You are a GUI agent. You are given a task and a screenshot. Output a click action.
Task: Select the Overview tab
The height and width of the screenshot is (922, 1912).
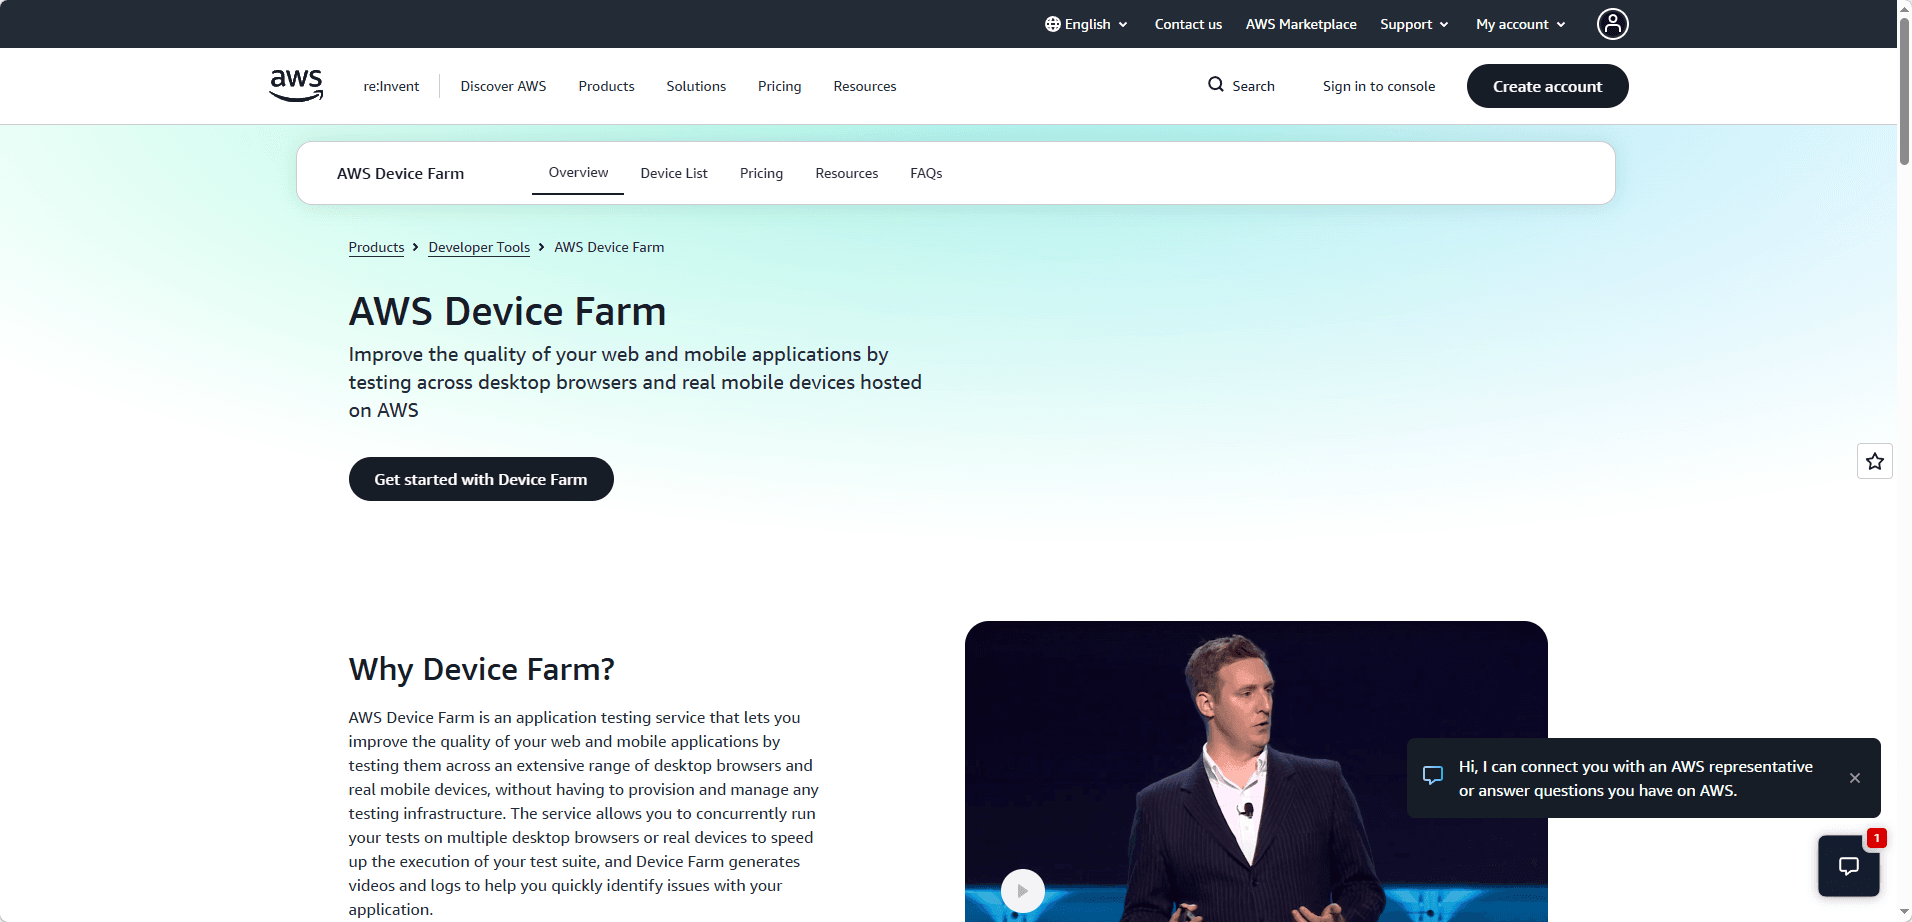[578, 173]
